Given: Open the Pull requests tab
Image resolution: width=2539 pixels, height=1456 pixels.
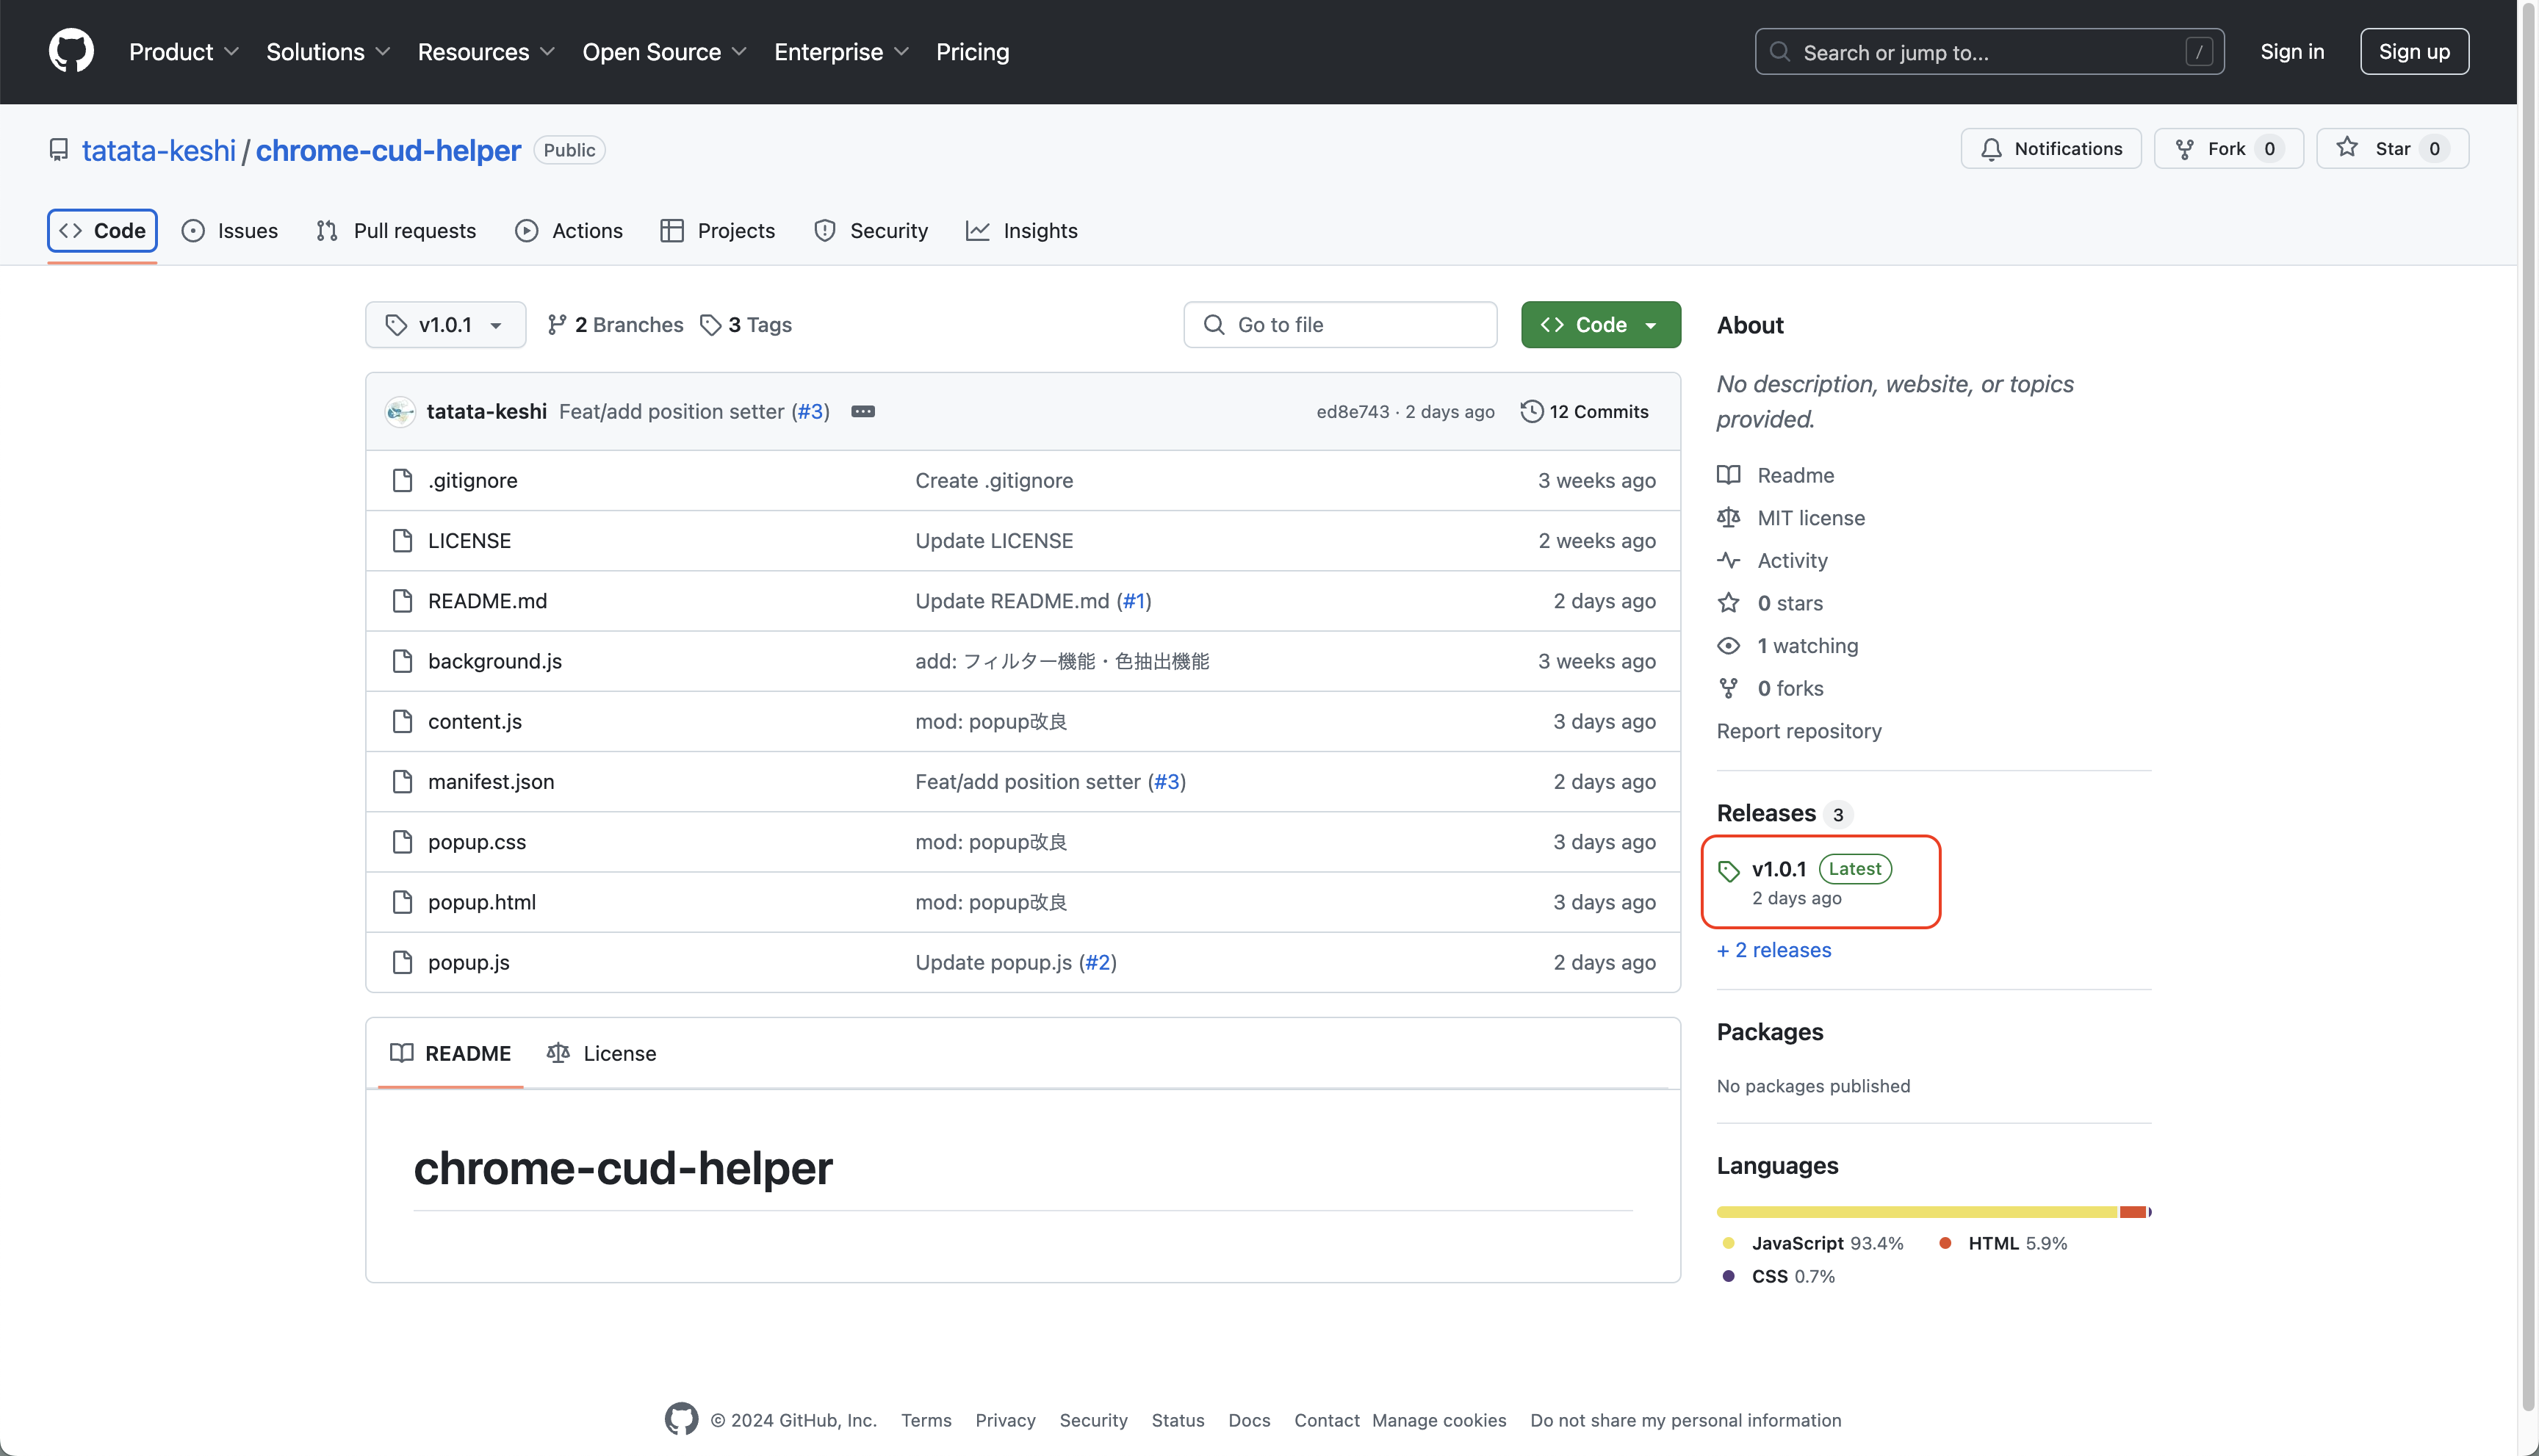Looking at the screenshot, I should 396,231.
